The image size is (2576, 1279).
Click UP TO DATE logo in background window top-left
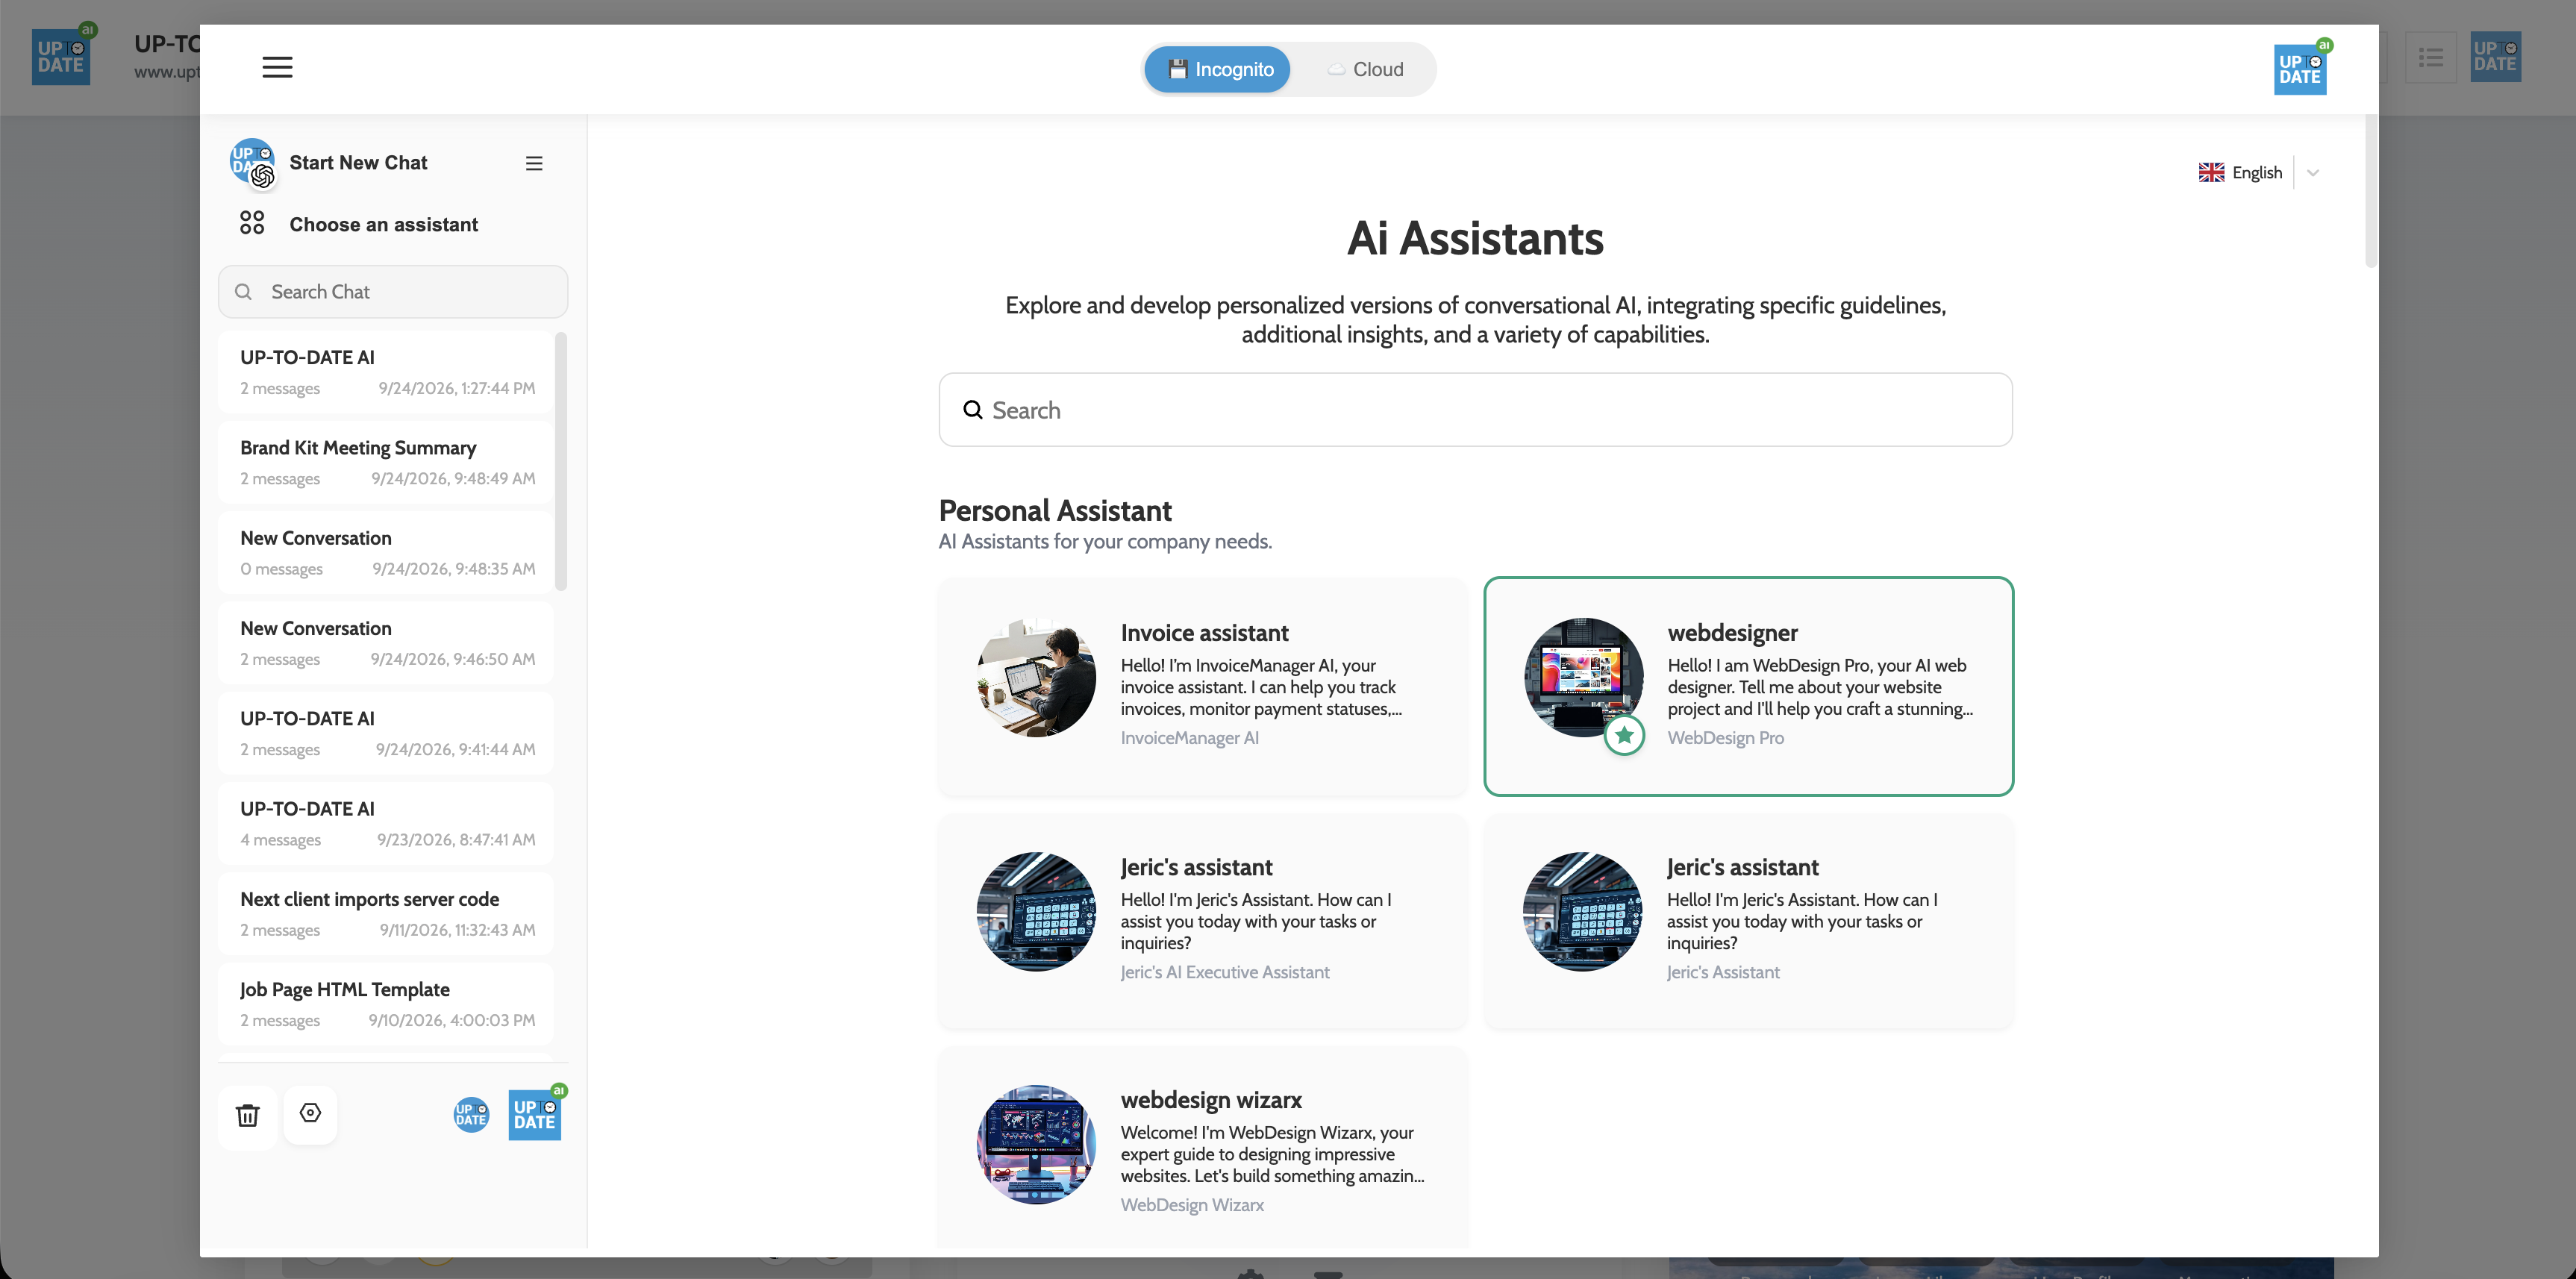pyautogui.click(x=62, y=56)
